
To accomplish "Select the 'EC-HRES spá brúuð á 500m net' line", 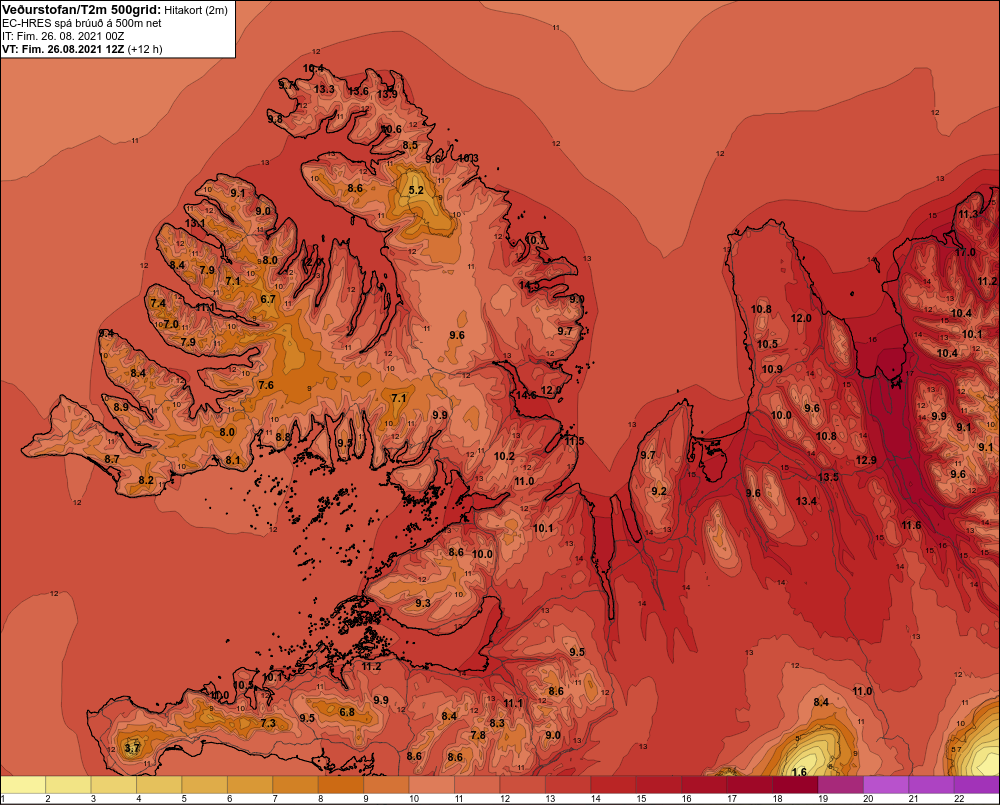I will 82,23.
